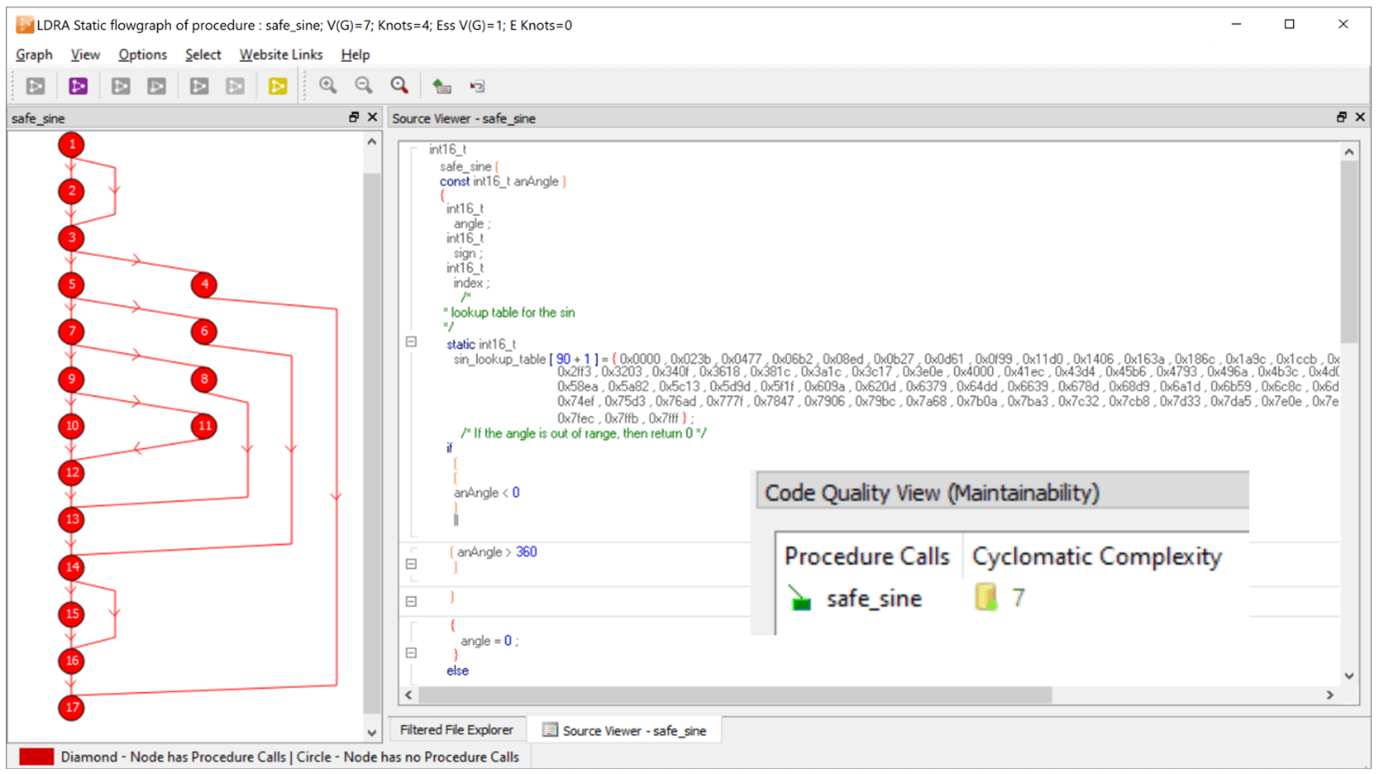Collapse the anAngle > 360 code block
The width and height of the screenshot is (1379, 774).
coord(411,564)
